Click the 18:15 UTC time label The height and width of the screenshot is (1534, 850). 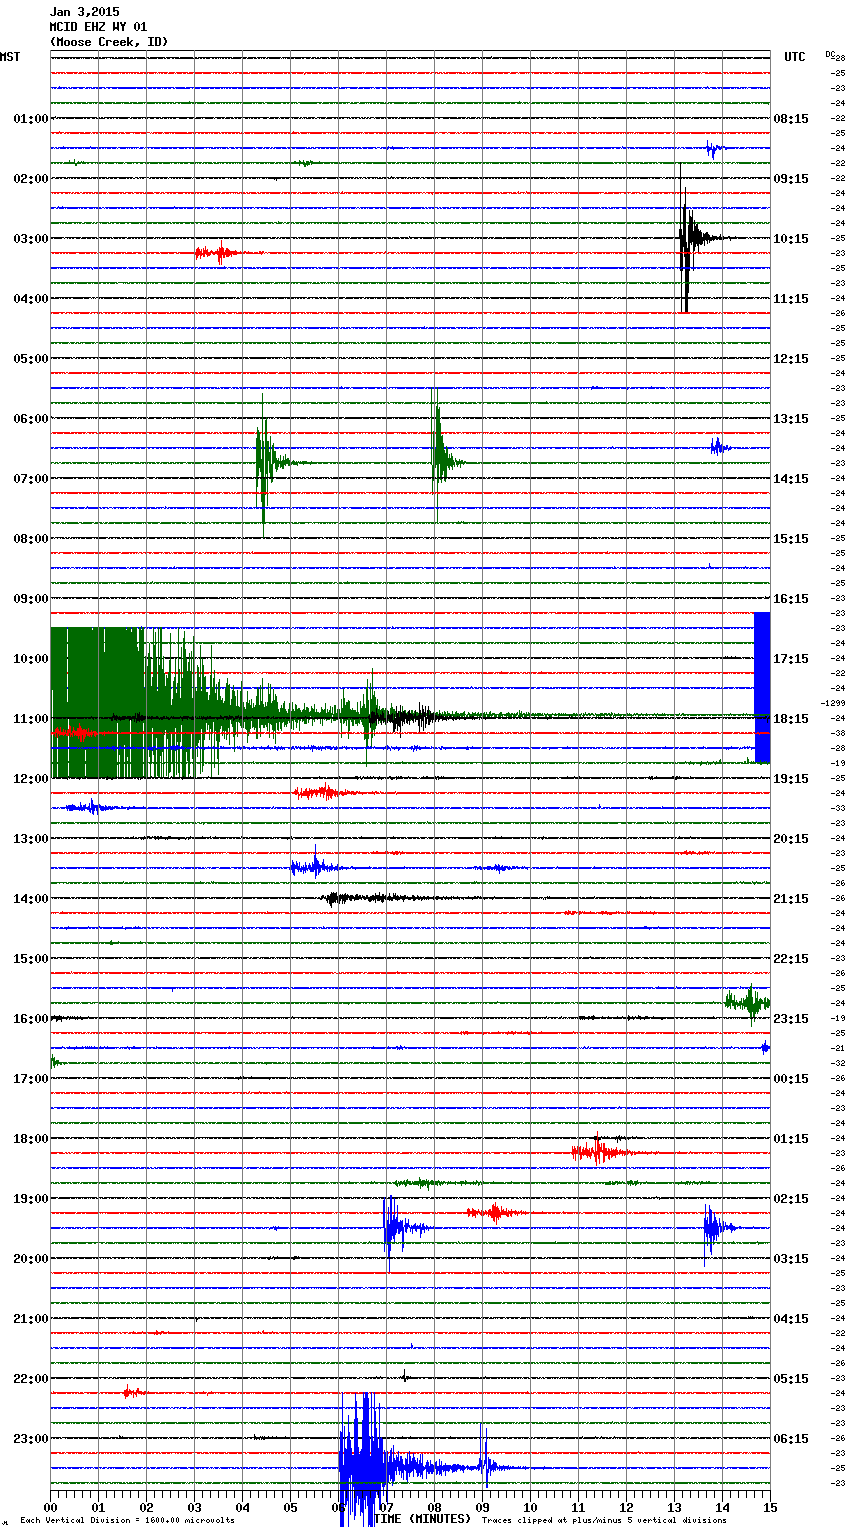(x=791, y=718)
